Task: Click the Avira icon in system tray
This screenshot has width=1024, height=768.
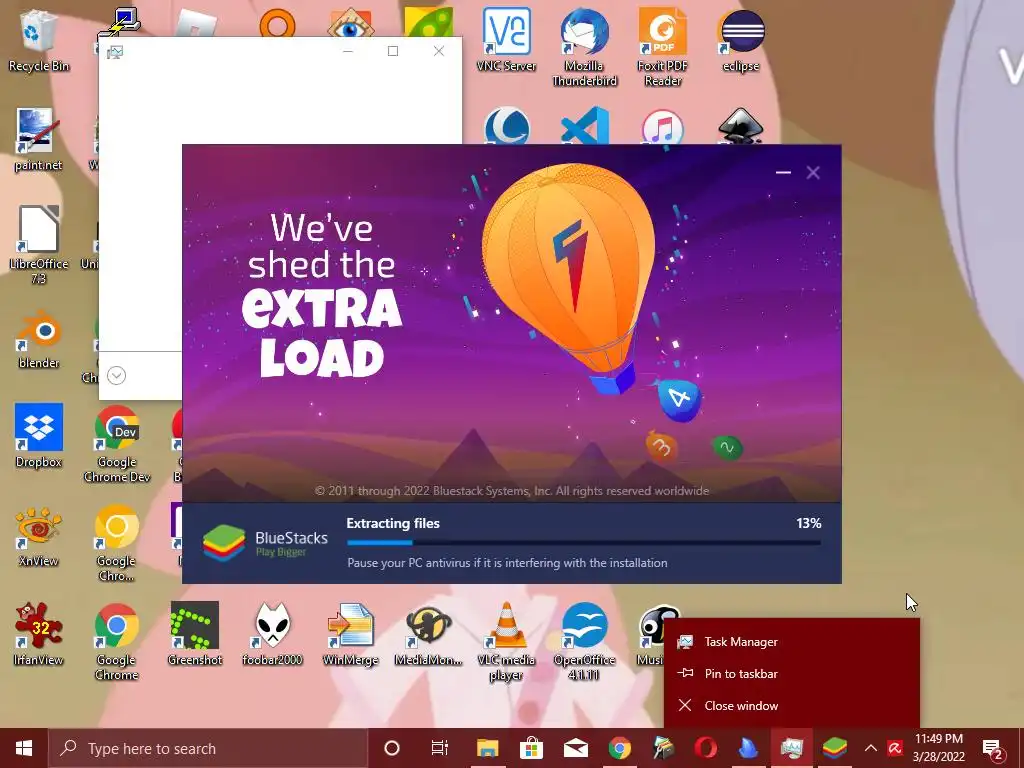Action: [x=895, y=748]
